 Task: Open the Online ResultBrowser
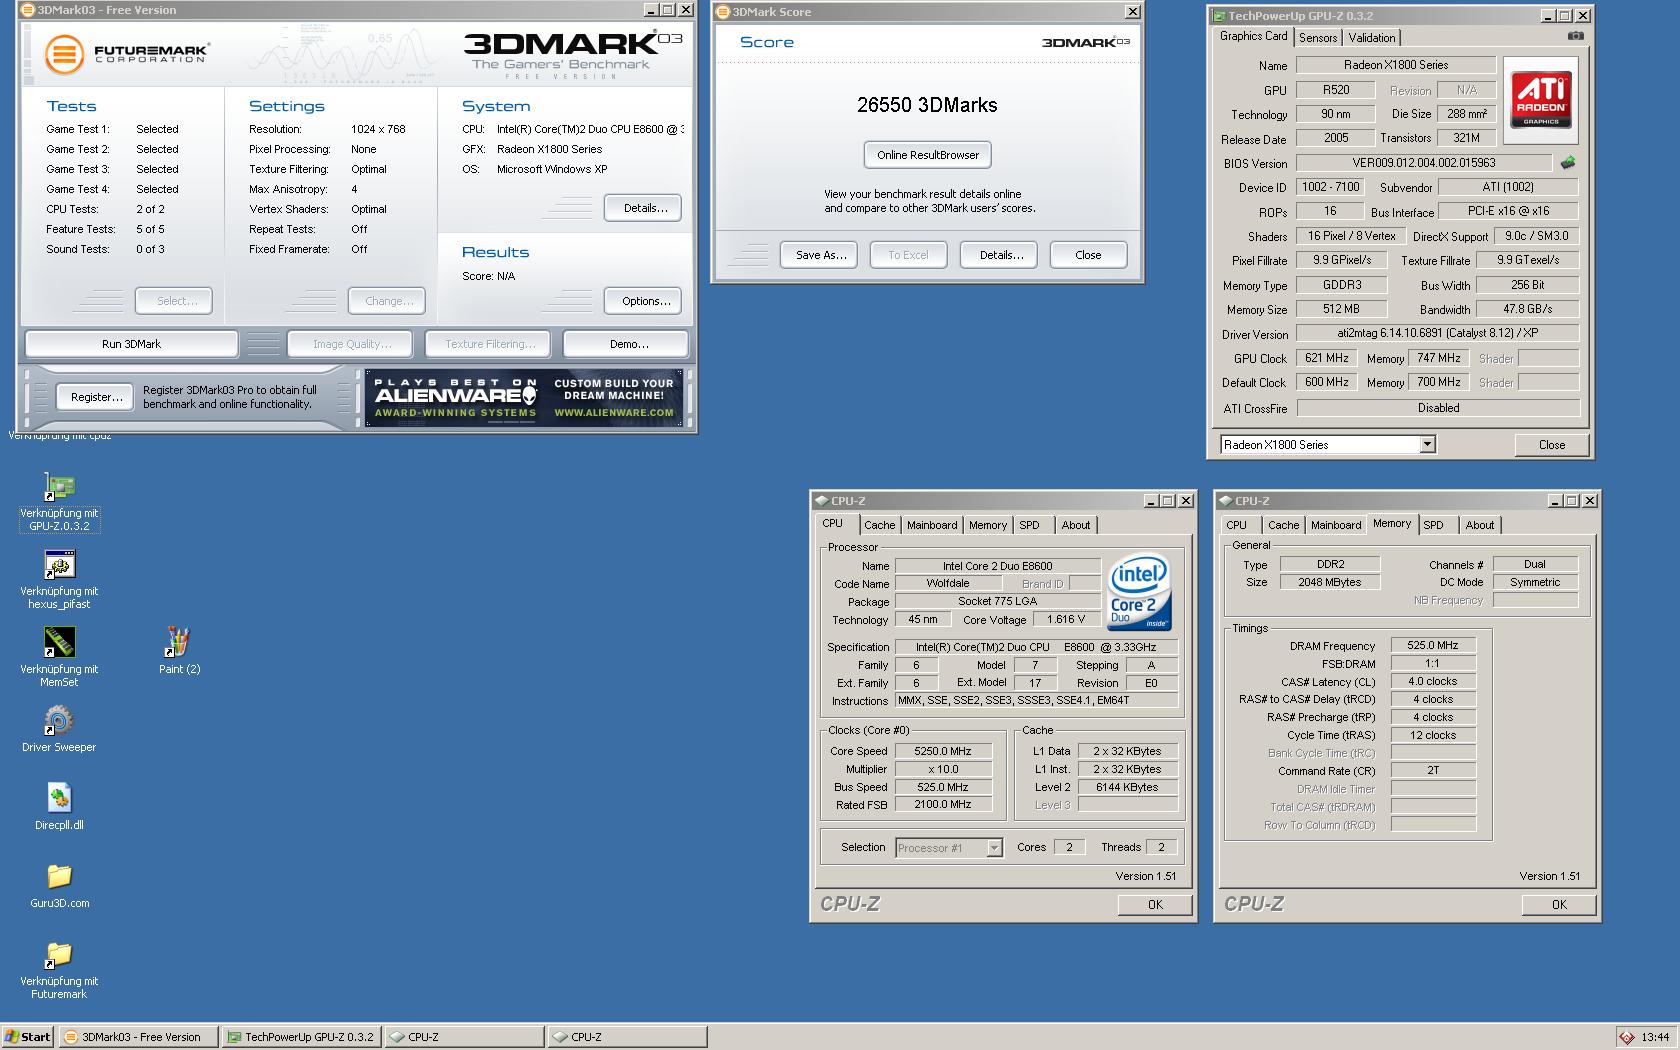tap(928, 155)
